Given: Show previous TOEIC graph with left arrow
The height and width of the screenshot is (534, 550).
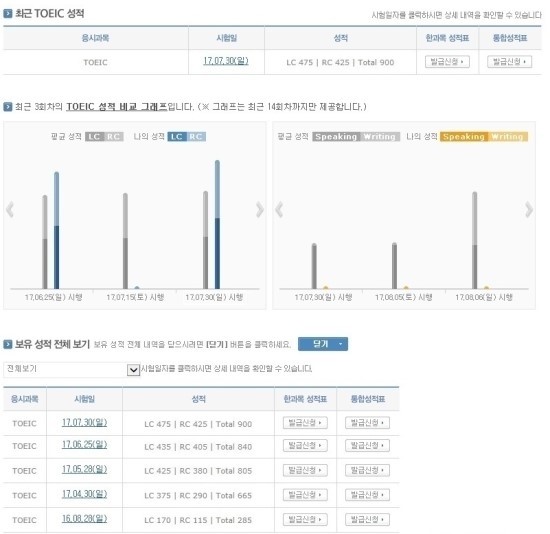Looking at the screenshot, I should [10, 209].
